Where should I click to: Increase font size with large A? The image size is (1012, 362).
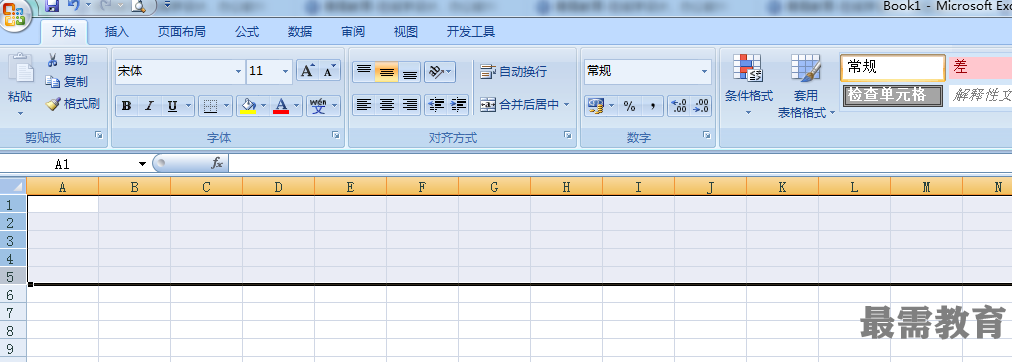tap(307, 71)
